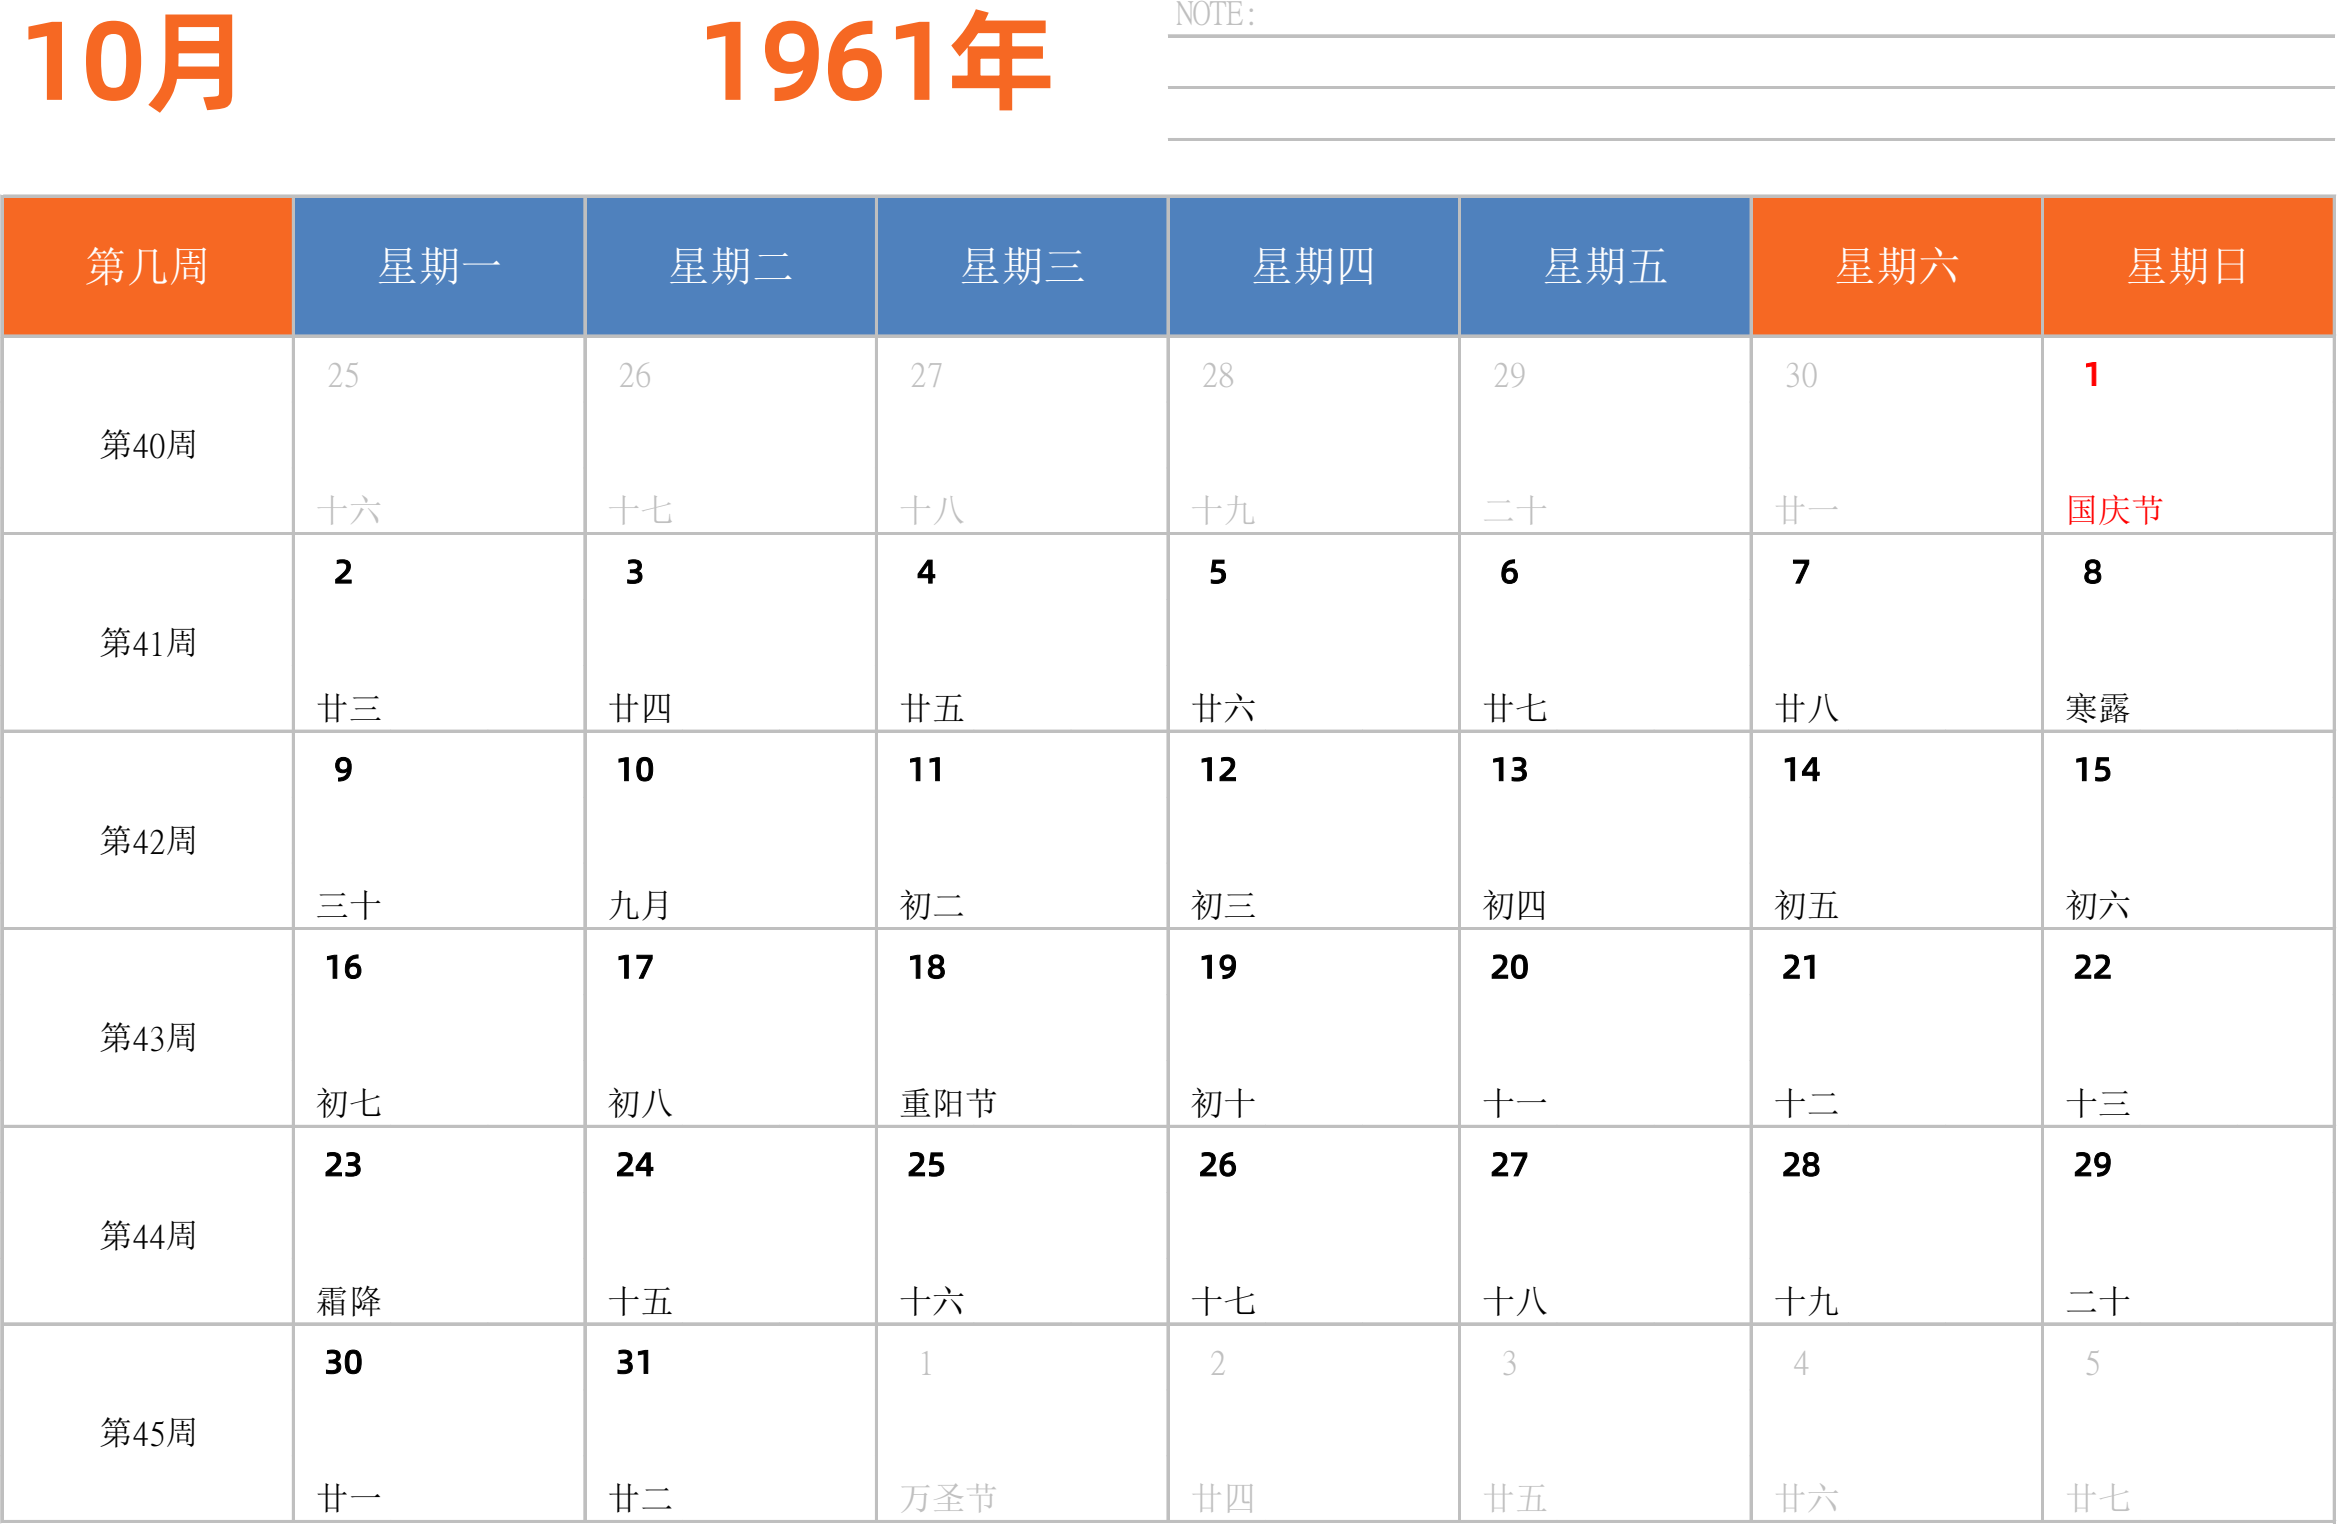Viewport: 2337px width, 1524px height.
Task: Click the greyed date 25 in week 40
Action: [343, 376]
